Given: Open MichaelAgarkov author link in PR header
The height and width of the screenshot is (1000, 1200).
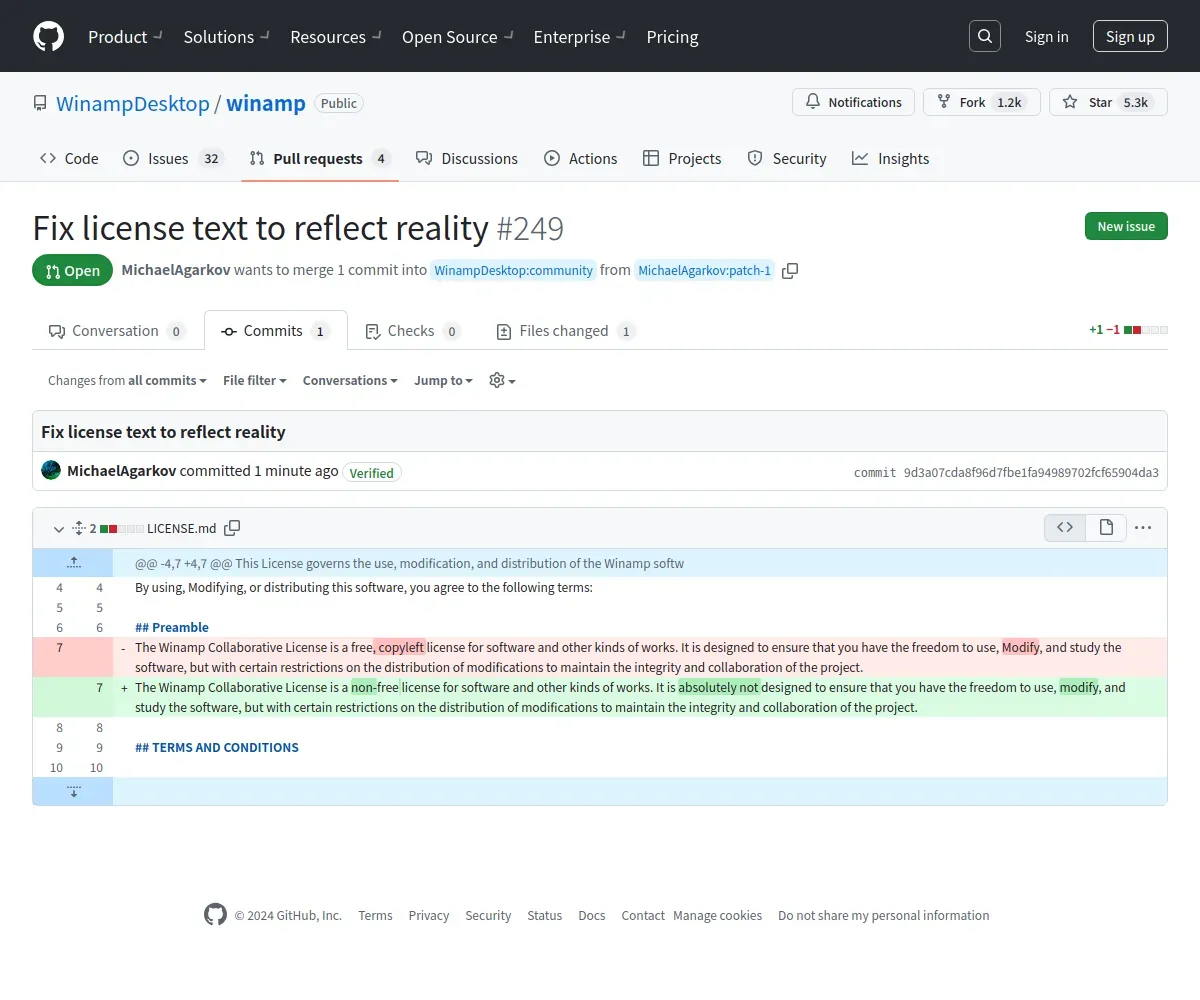Looking at the screenshot, I should point(176,270).
